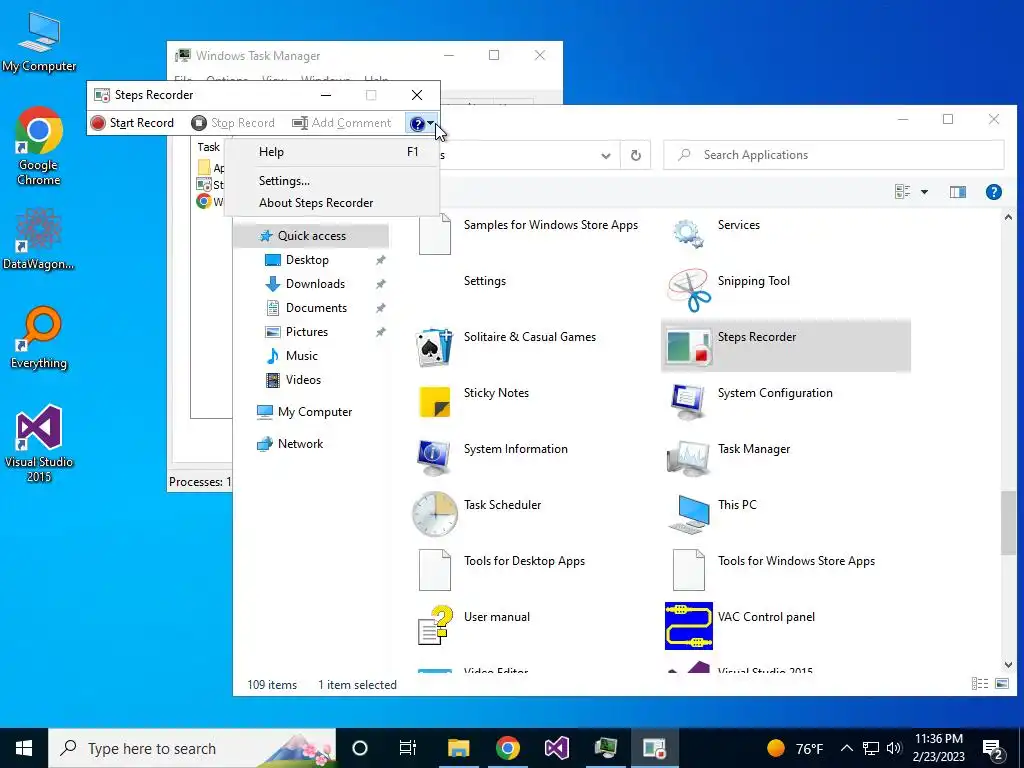Switch to large icons view in status bar

(1001, 684)
